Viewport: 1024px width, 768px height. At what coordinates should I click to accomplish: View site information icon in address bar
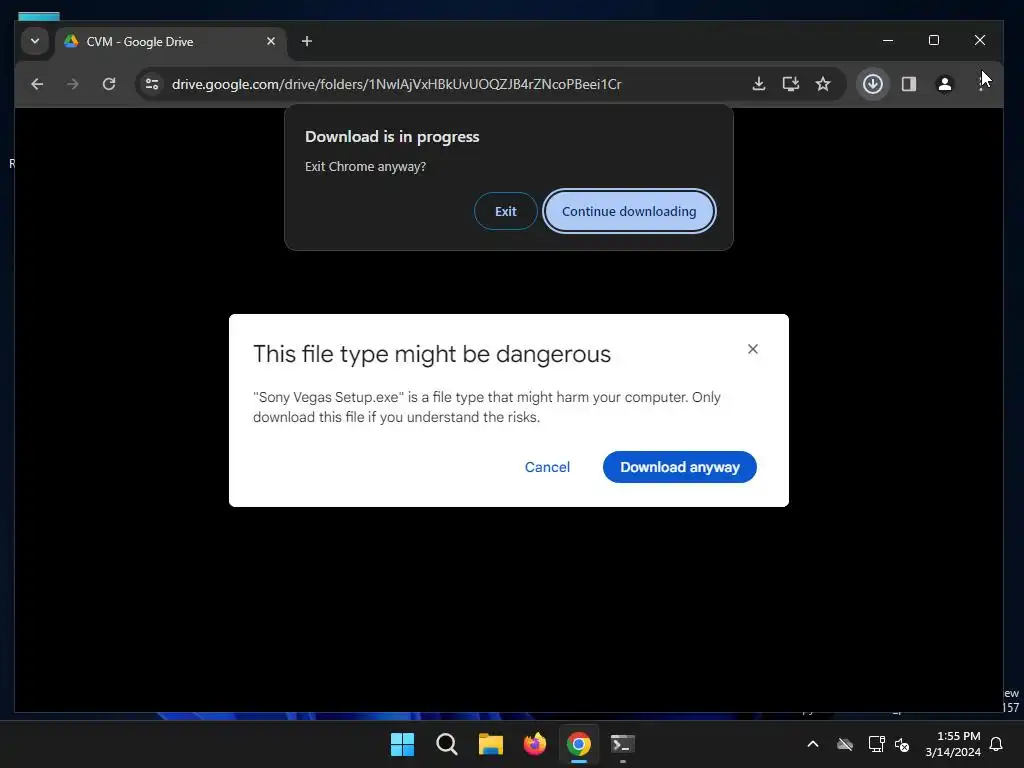pyautogui.click(x=152, y=84)
